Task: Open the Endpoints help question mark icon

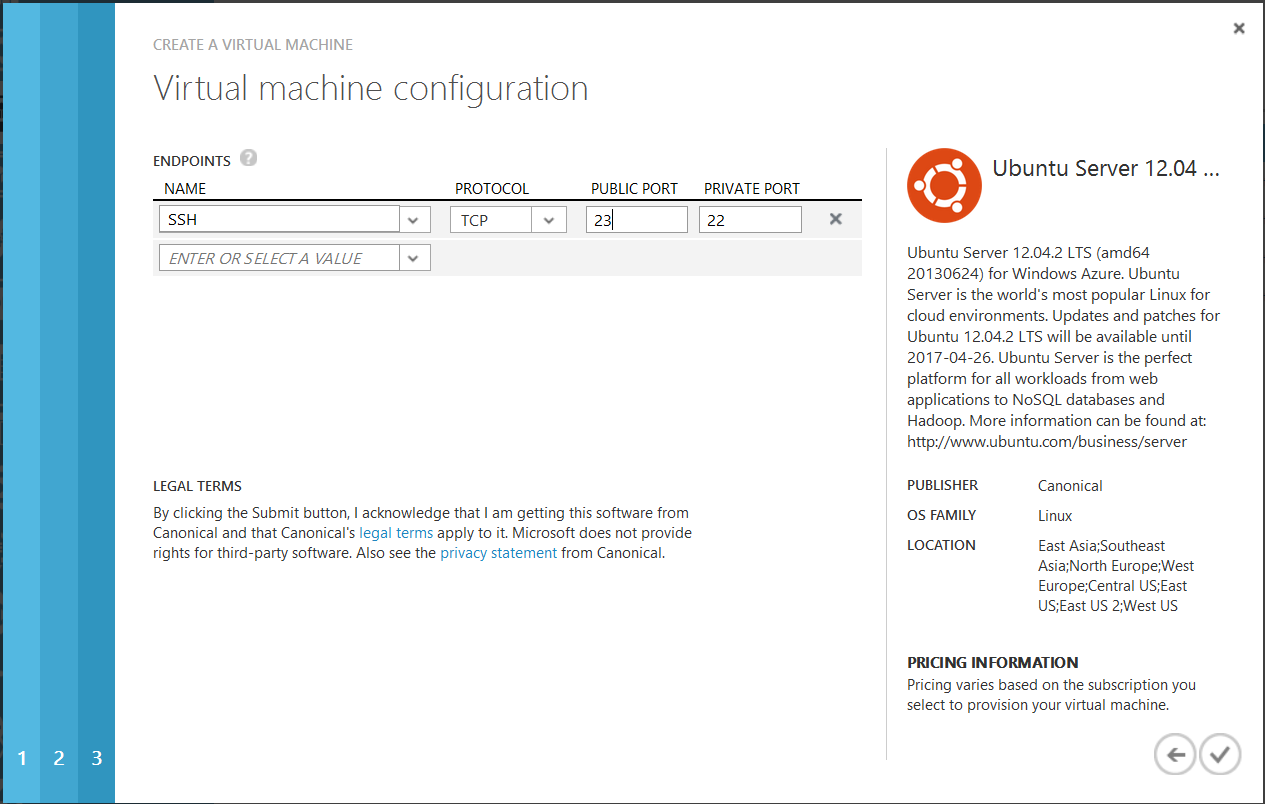Action: [249, 158]
